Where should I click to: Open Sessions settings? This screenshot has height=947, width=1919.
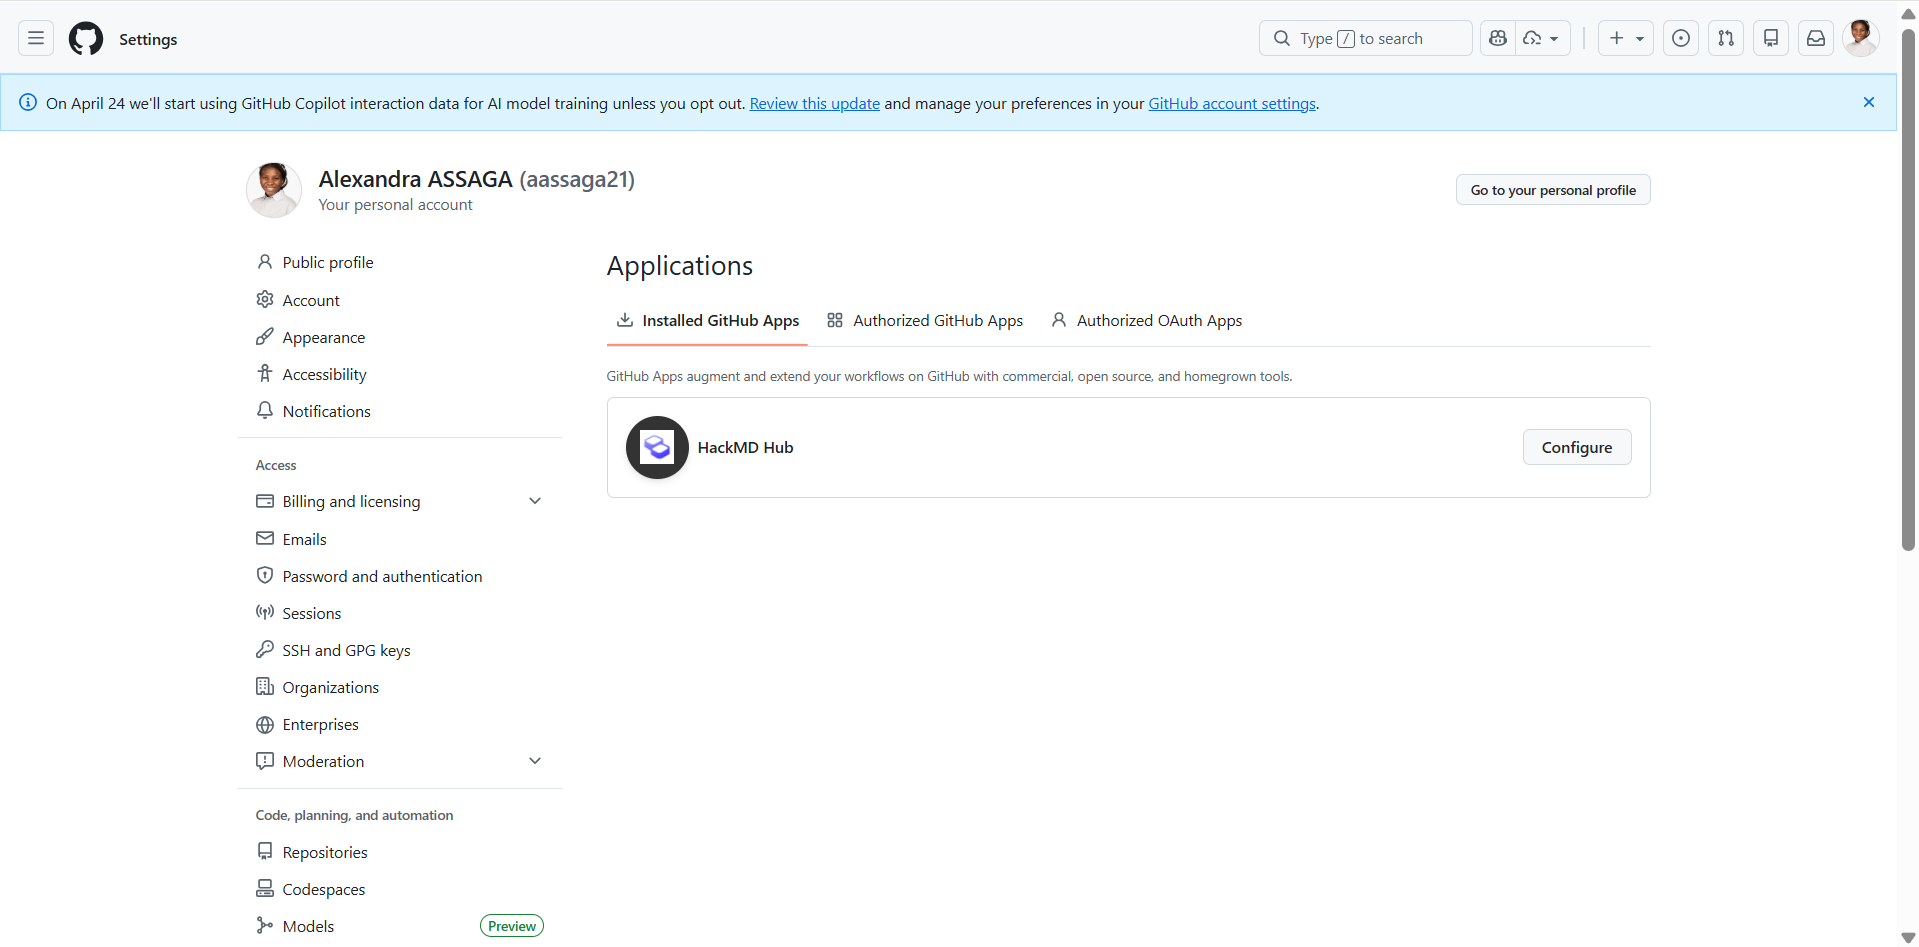tap(400, 613)
